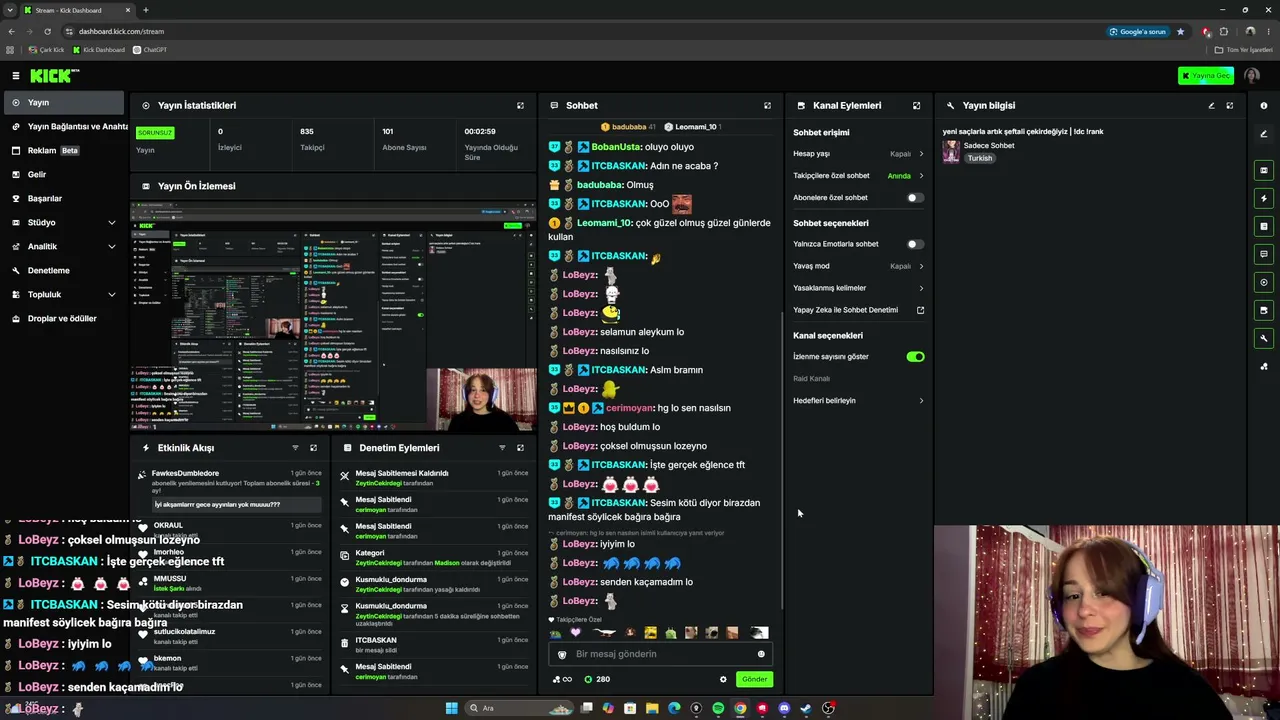Toggle the lightning activity widget in right sidebar
The width and height of the screenshot is (1280, 720).
(1264, 198)
